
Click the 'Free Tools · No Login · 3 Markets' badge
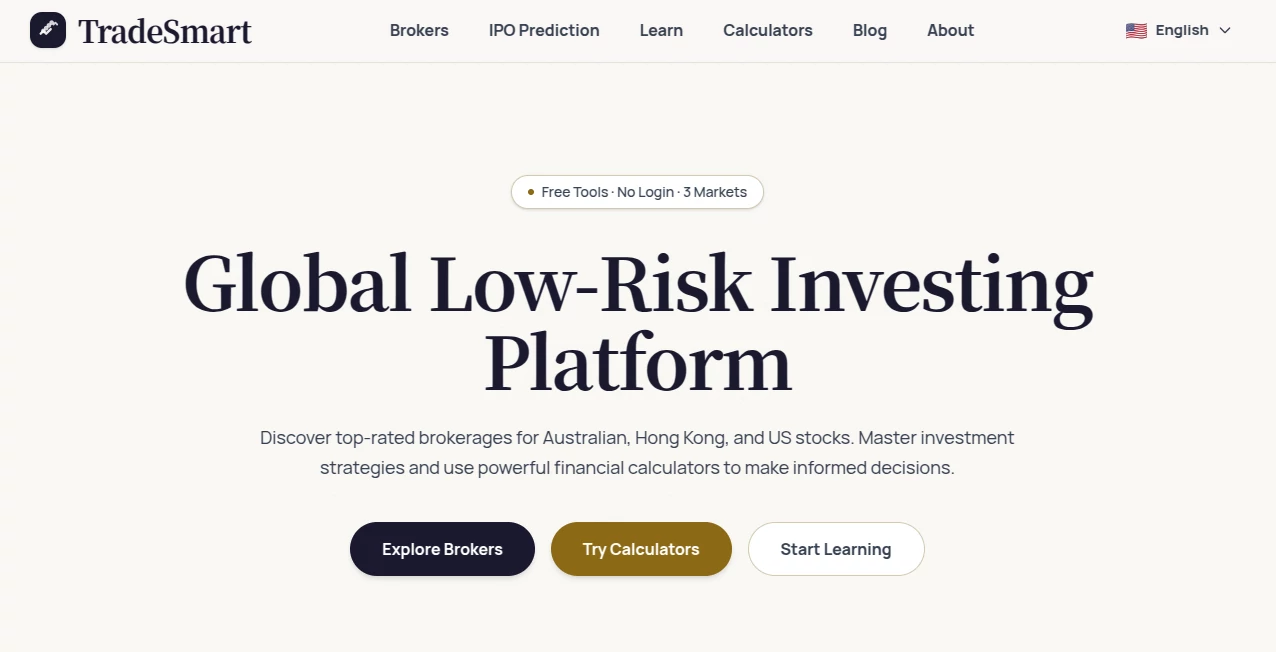tap(637, 191)
